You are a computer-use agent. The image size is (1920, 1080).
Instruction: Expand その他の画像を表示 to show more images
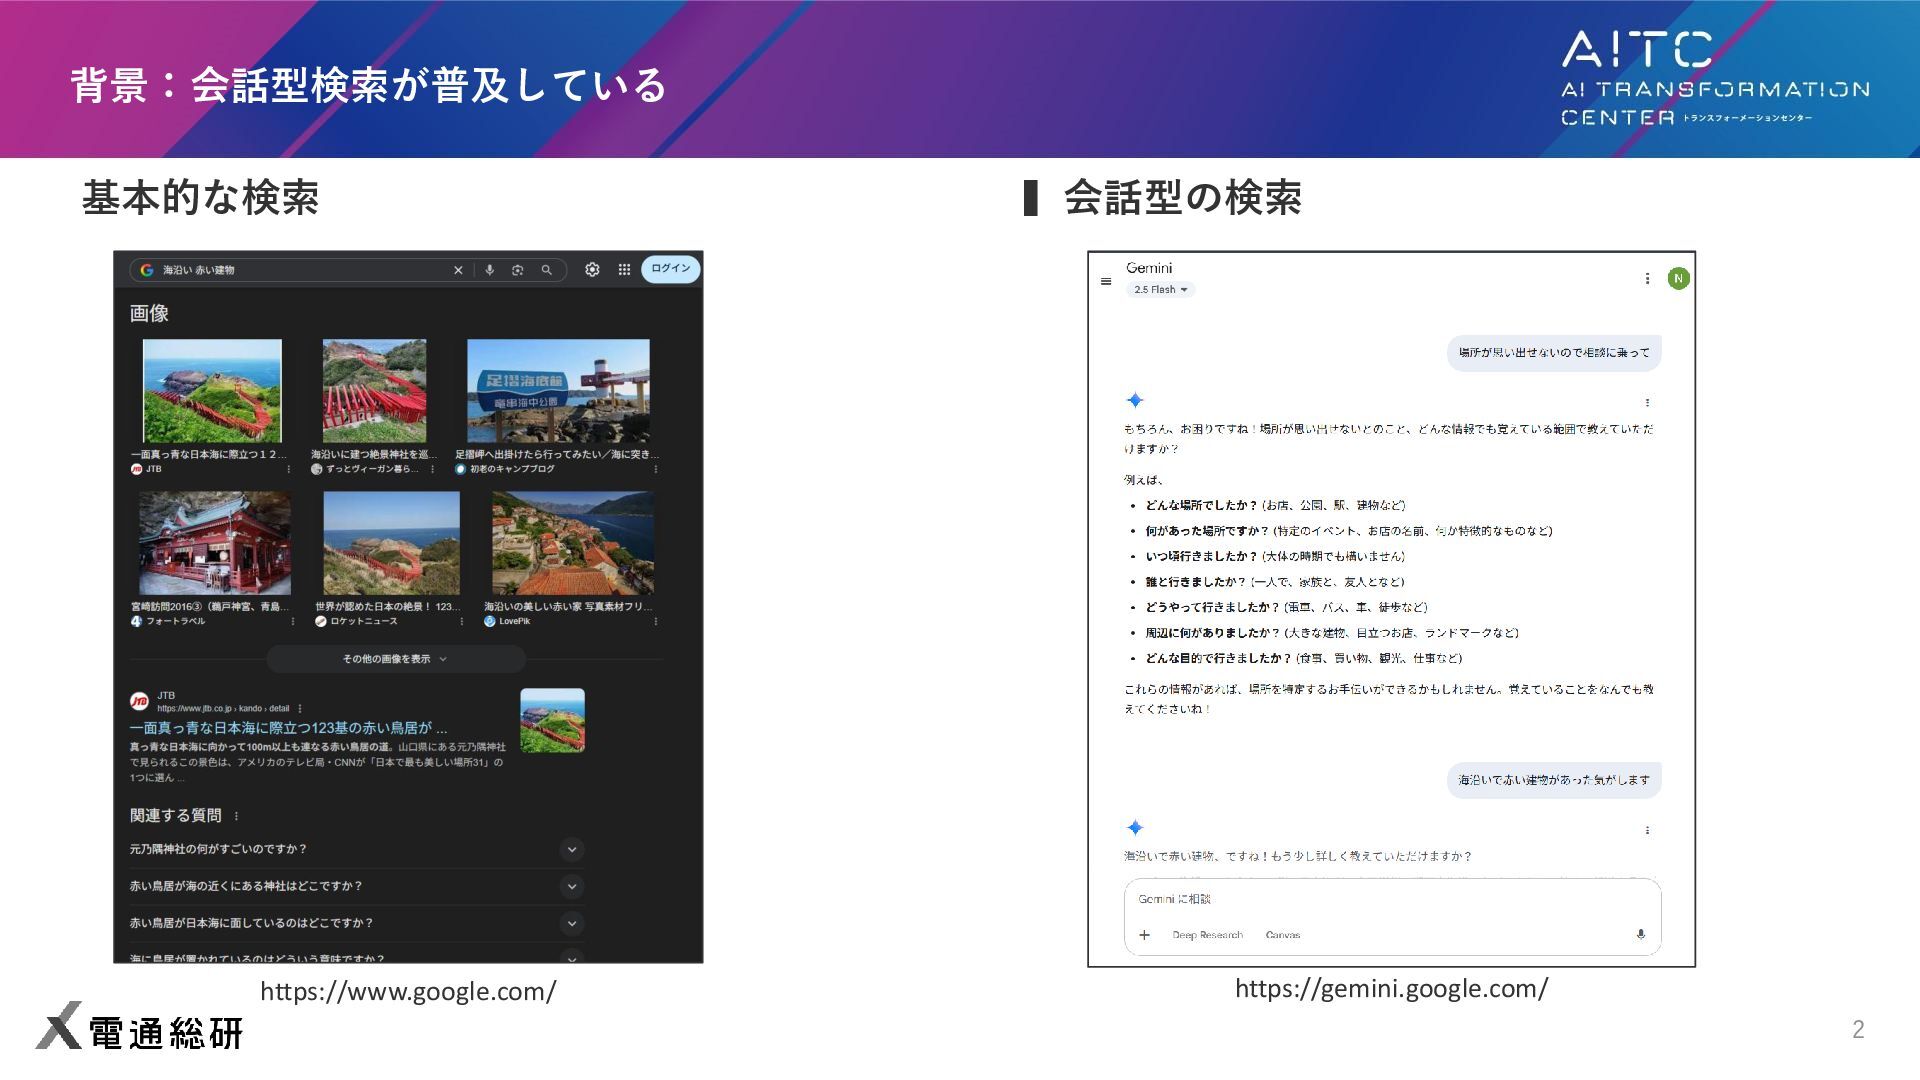pos(395,659)
